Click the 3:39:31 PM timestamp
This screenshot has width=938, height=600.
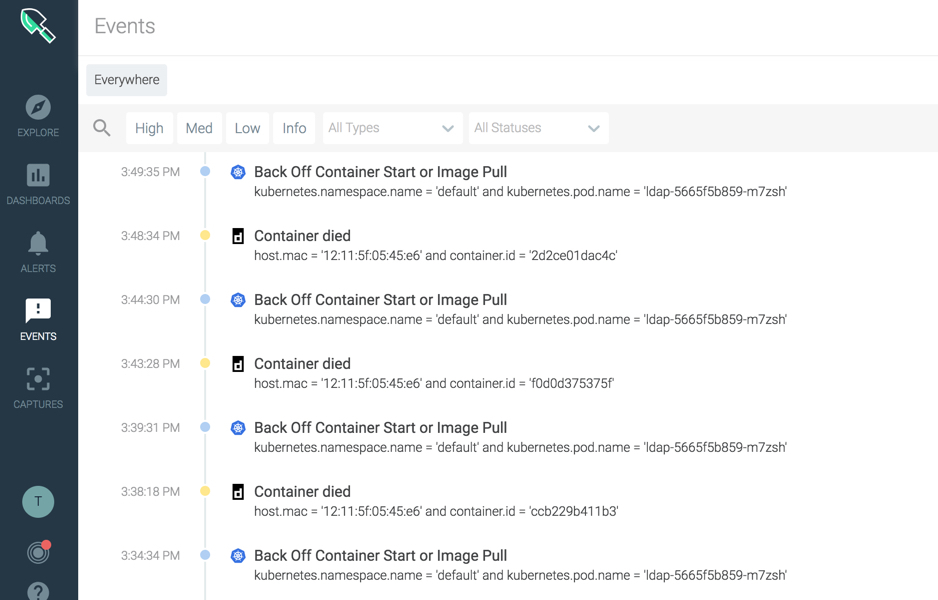click(x=150, y=428)
